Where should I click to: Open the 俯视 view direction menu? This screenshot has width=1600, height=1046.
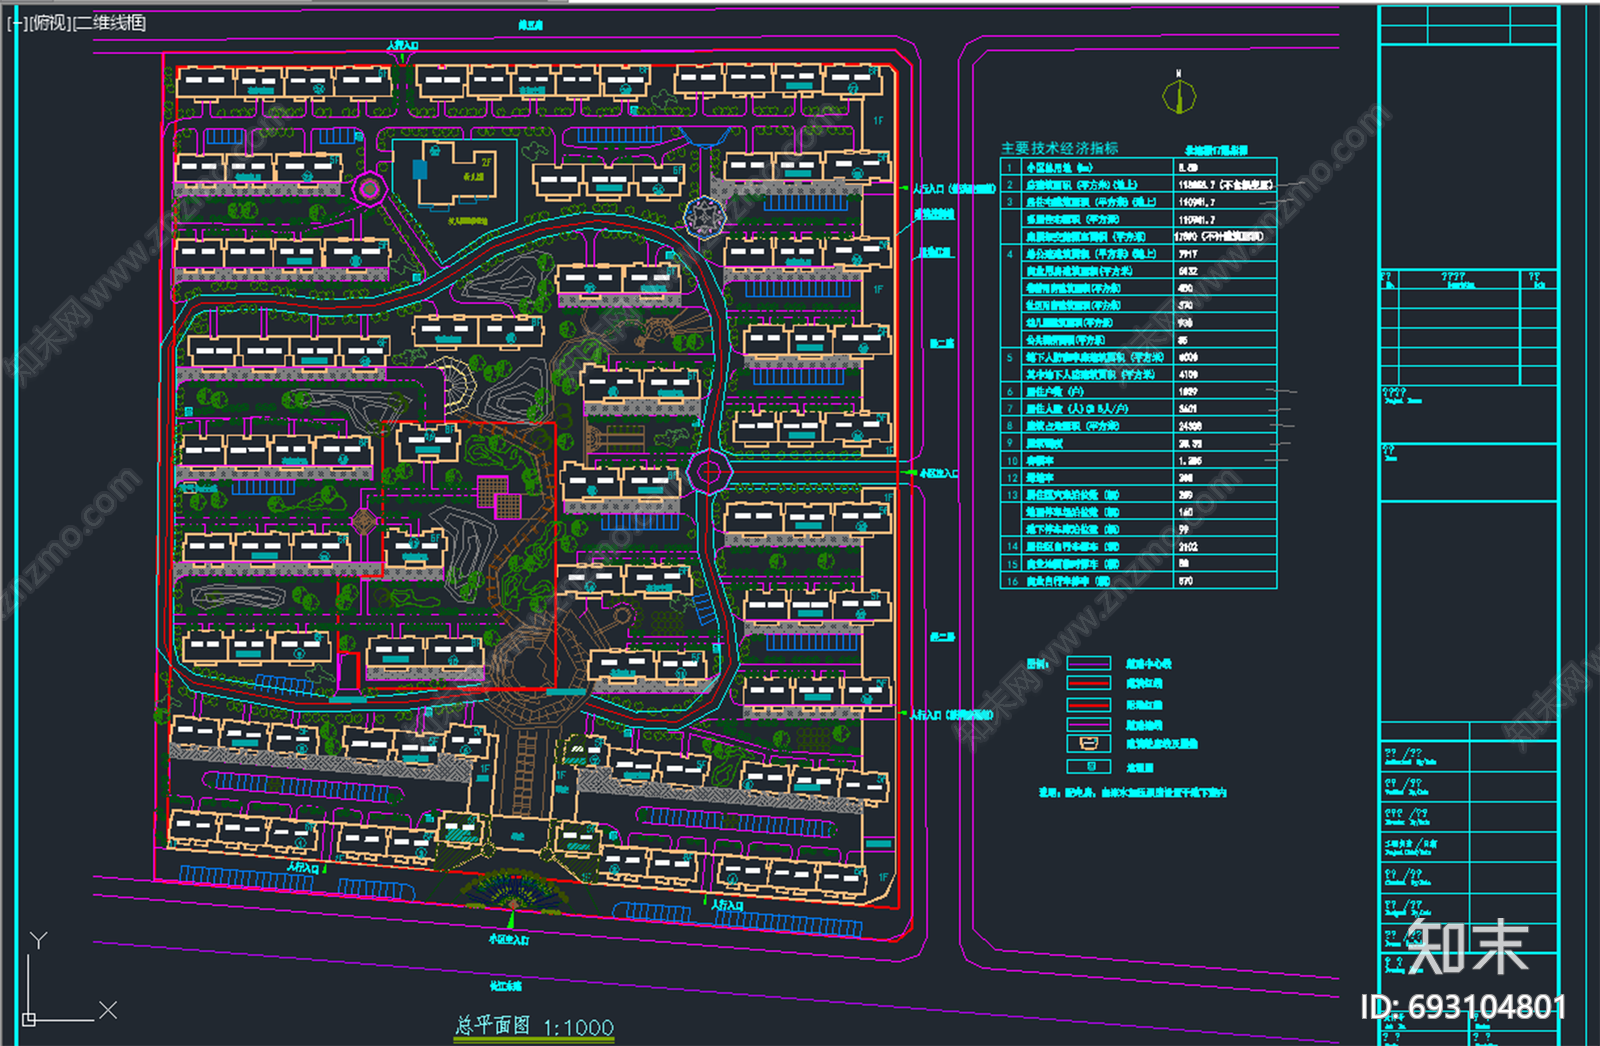pyautogui.click(x=50, y=23)
